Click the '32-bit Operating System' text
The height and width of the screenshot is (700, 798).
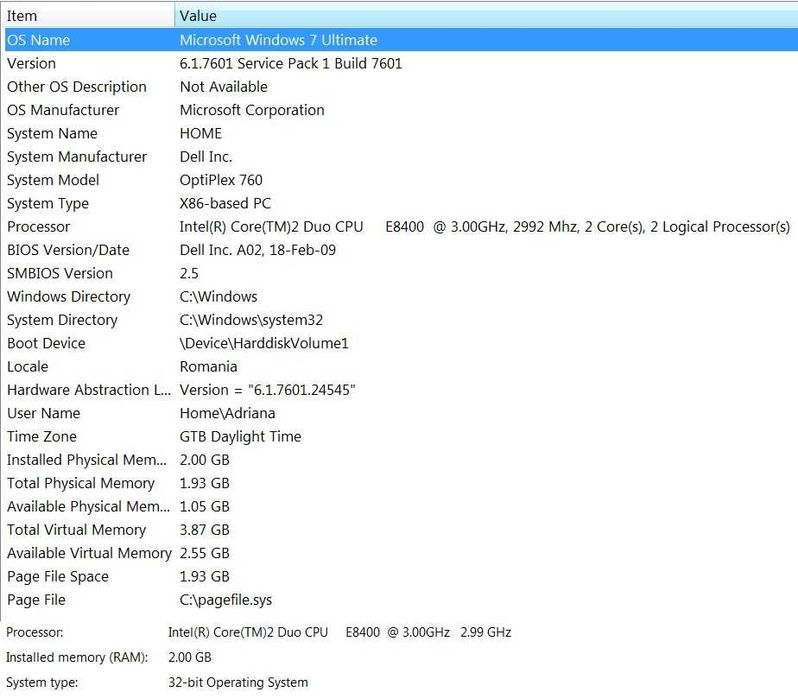pos(238,682)
